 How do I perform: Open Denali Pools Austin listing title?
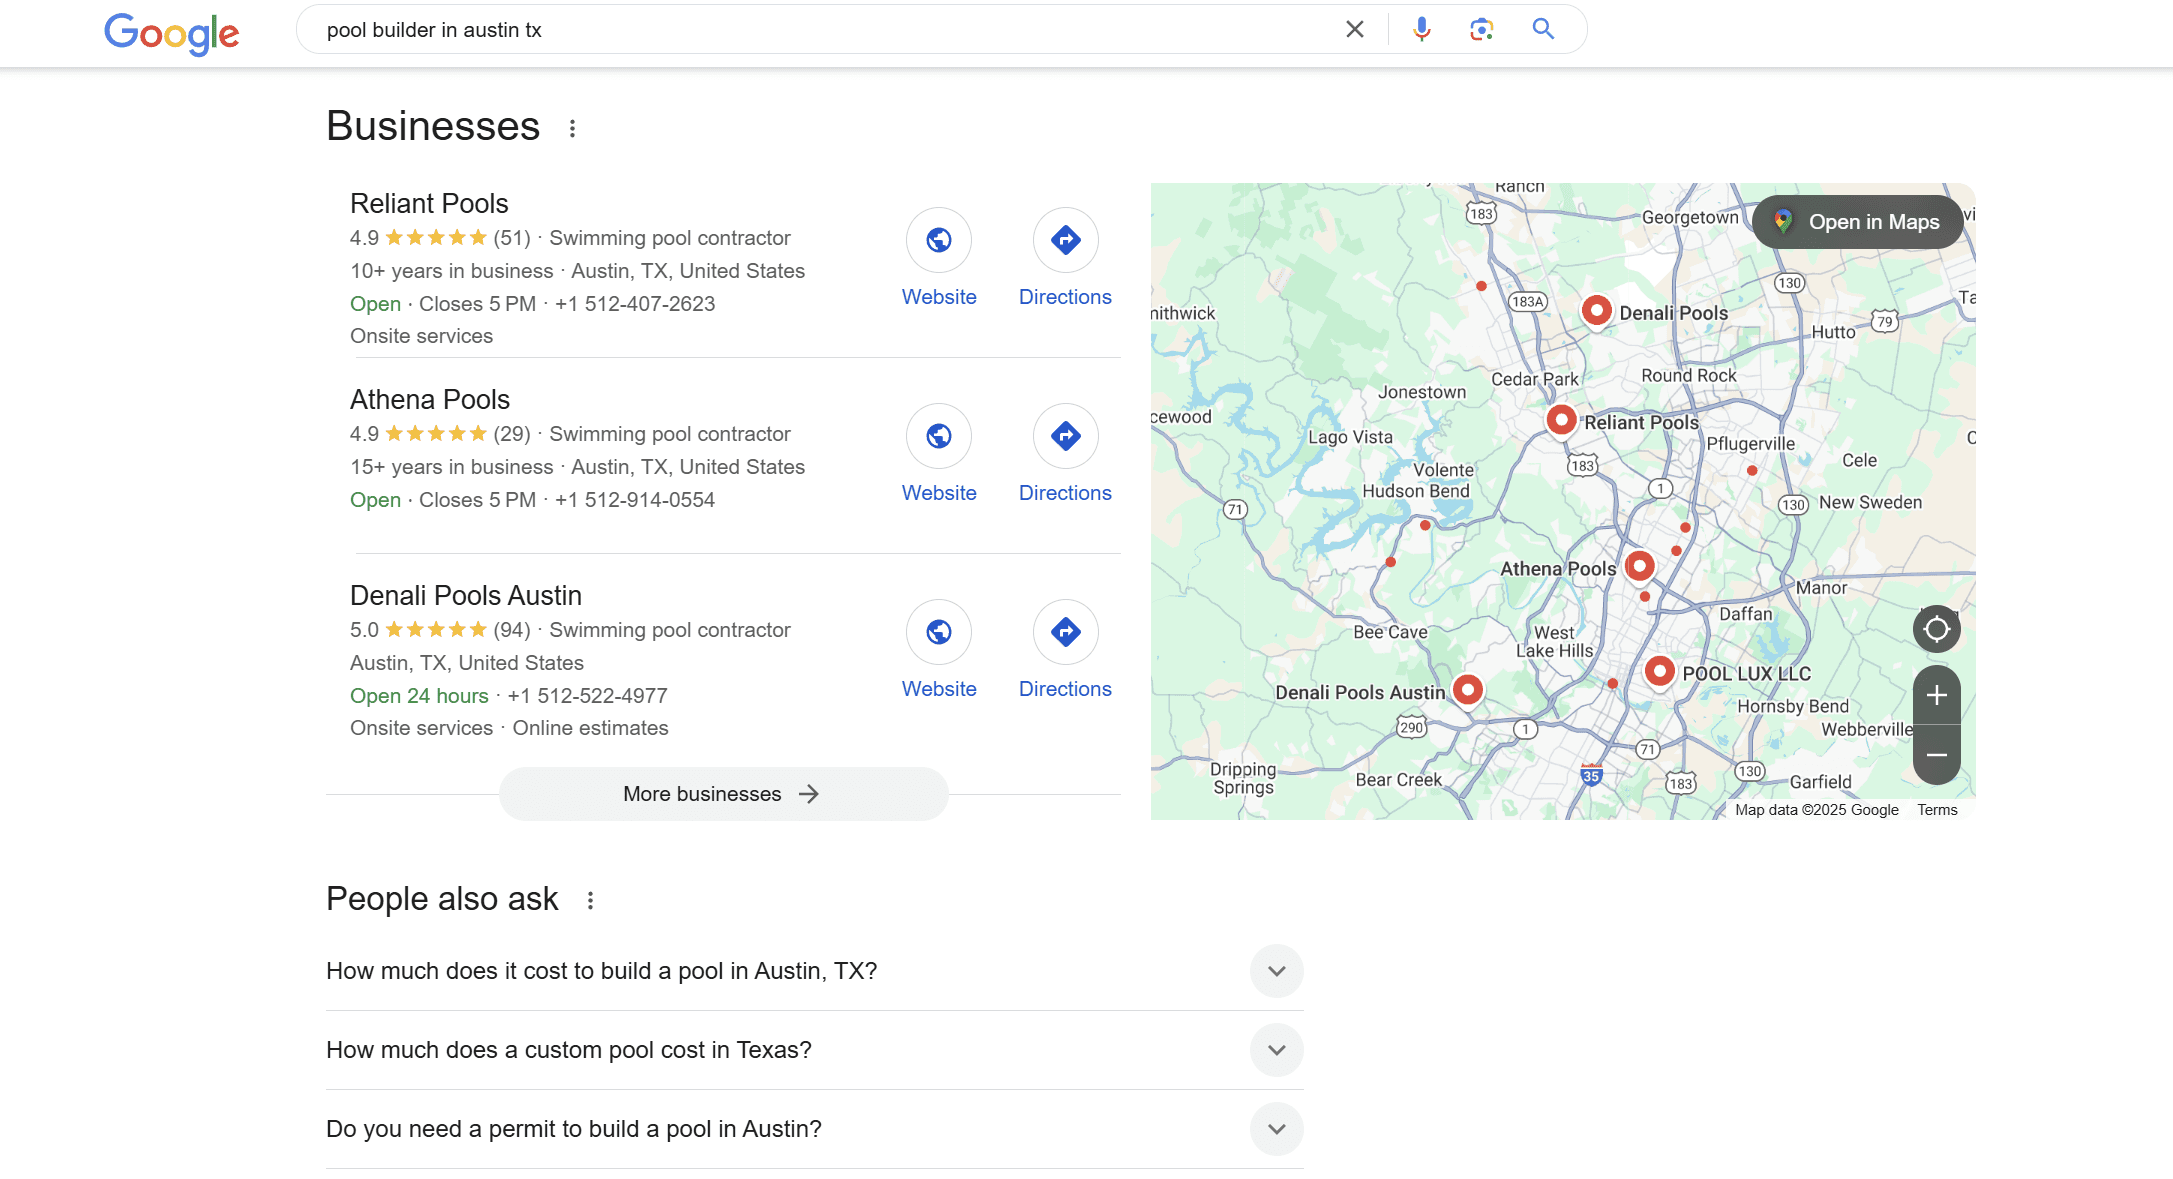(x=466, y=595)
